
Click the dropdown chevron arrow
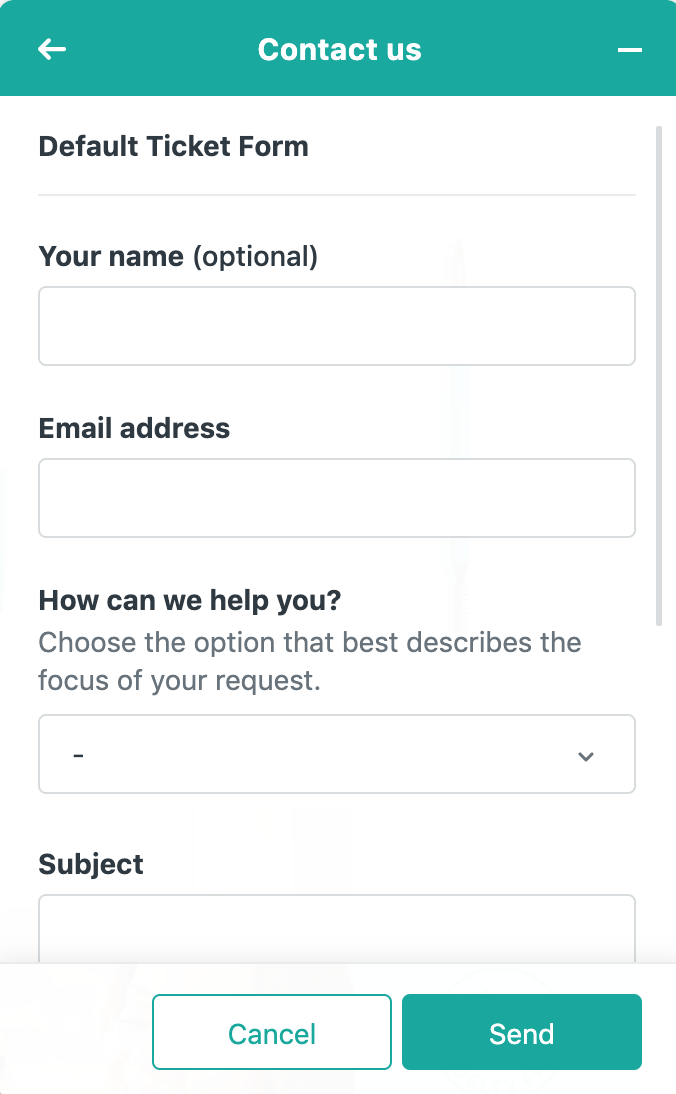(586, 756)
